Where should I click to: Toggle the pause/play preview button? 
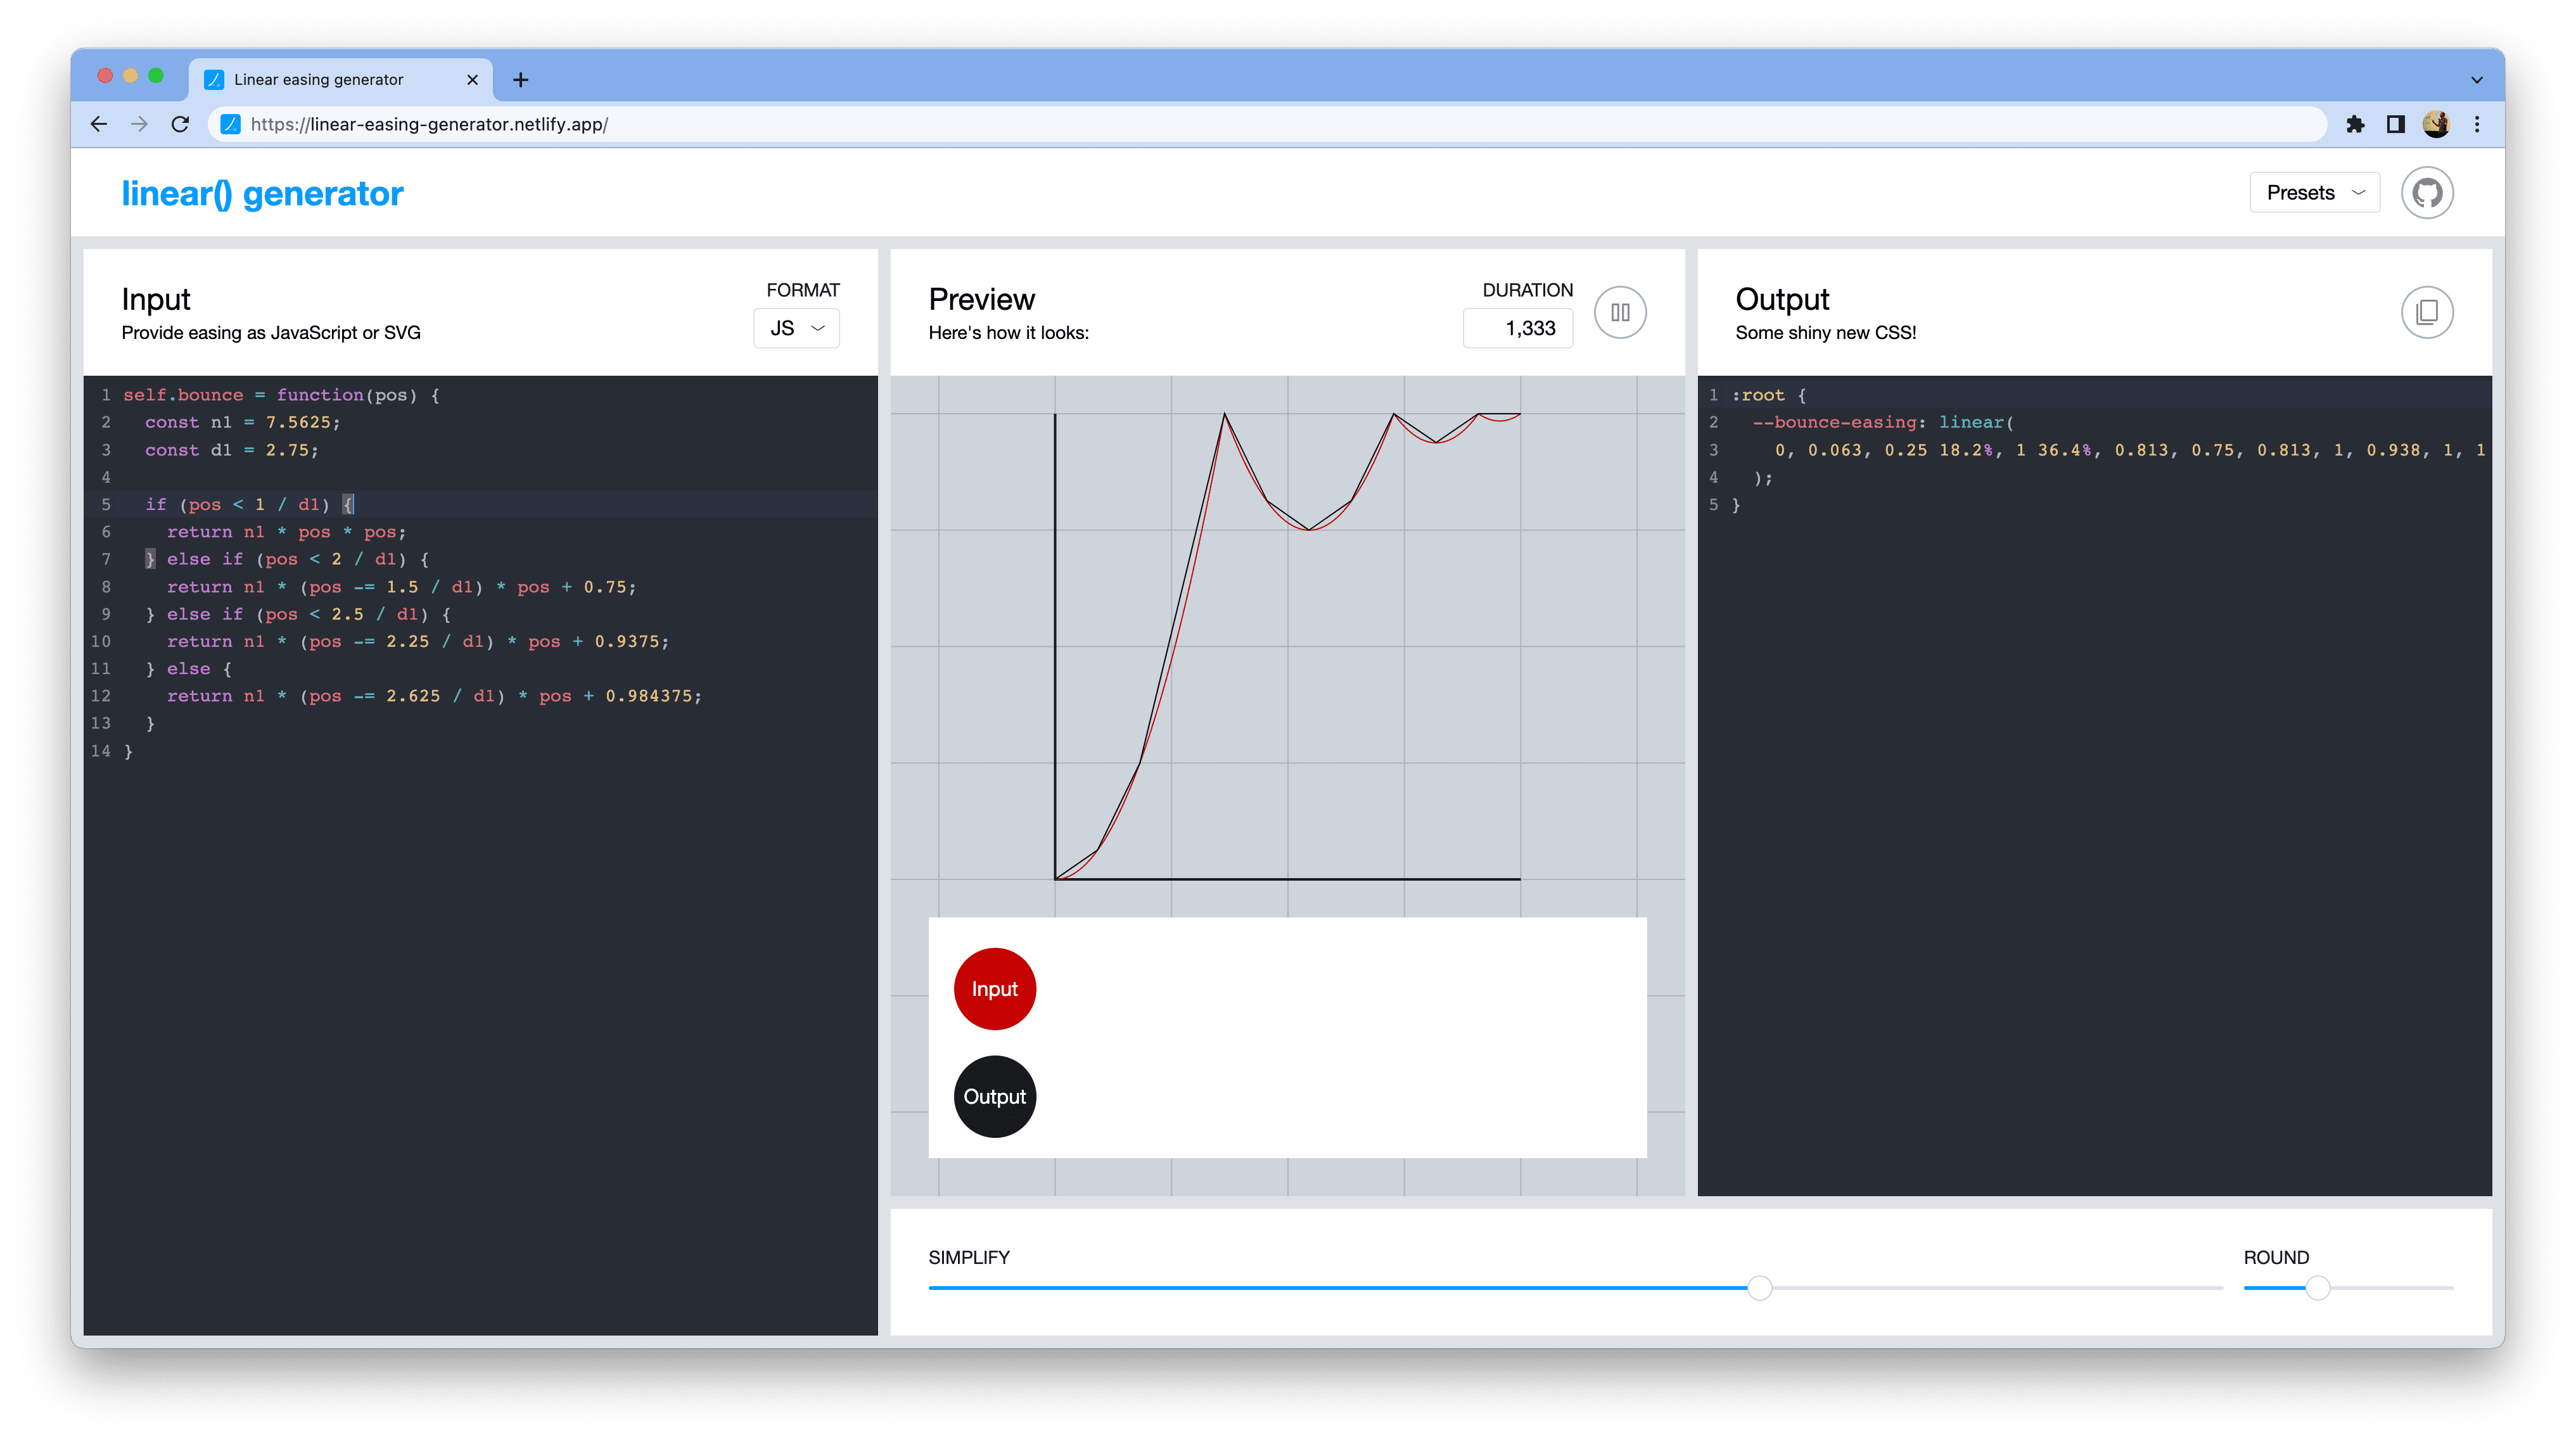pos(1621,312)
